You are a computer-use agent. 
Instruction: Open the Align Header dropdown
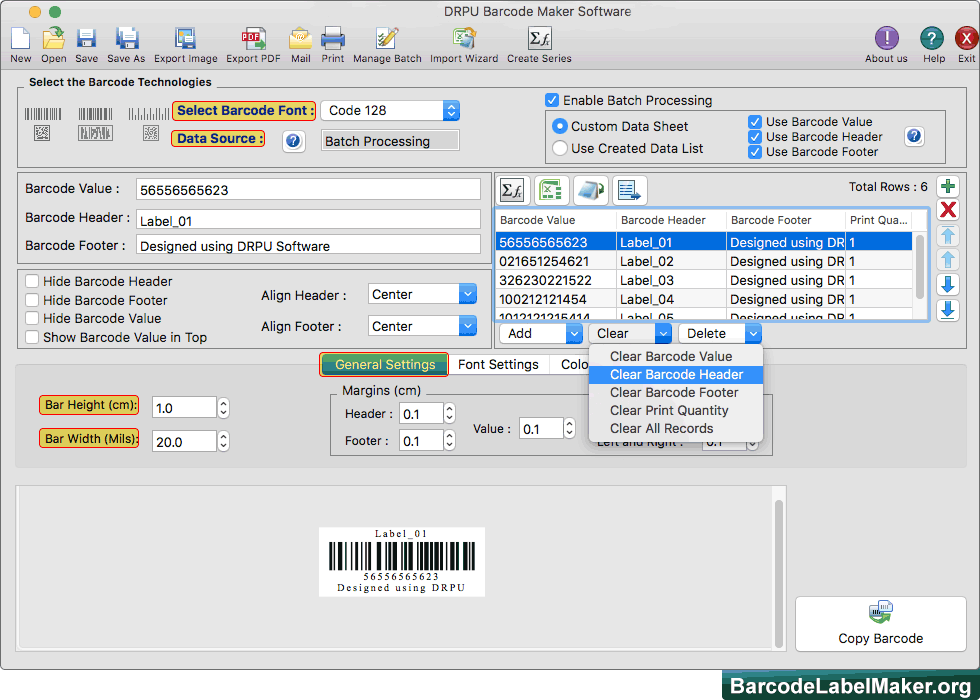point(422,293)
